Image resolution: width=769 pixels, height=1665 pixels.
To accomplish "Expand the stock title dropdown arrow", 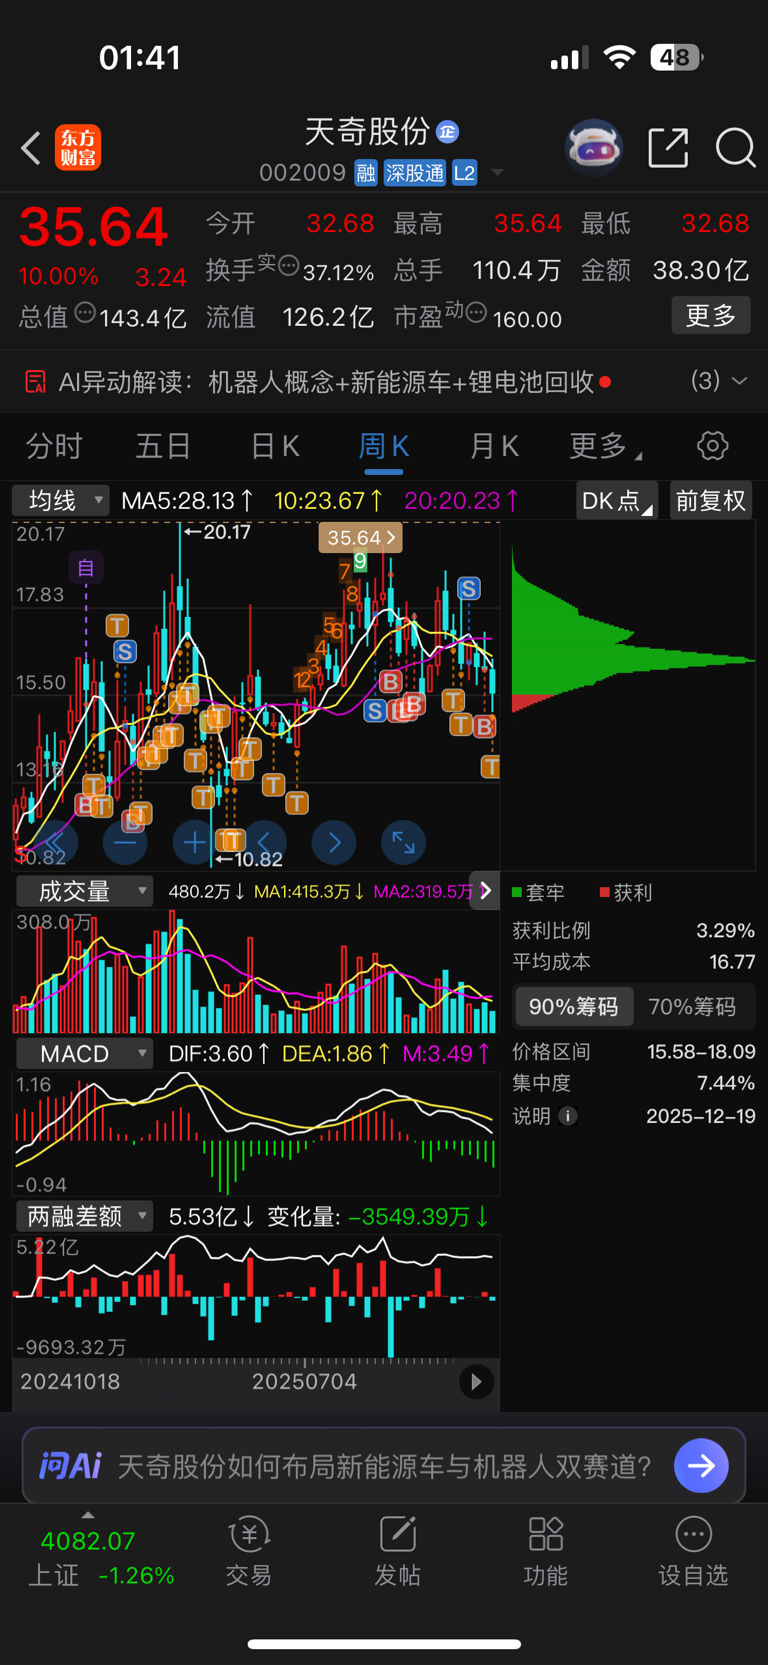I will click(497, 173).
